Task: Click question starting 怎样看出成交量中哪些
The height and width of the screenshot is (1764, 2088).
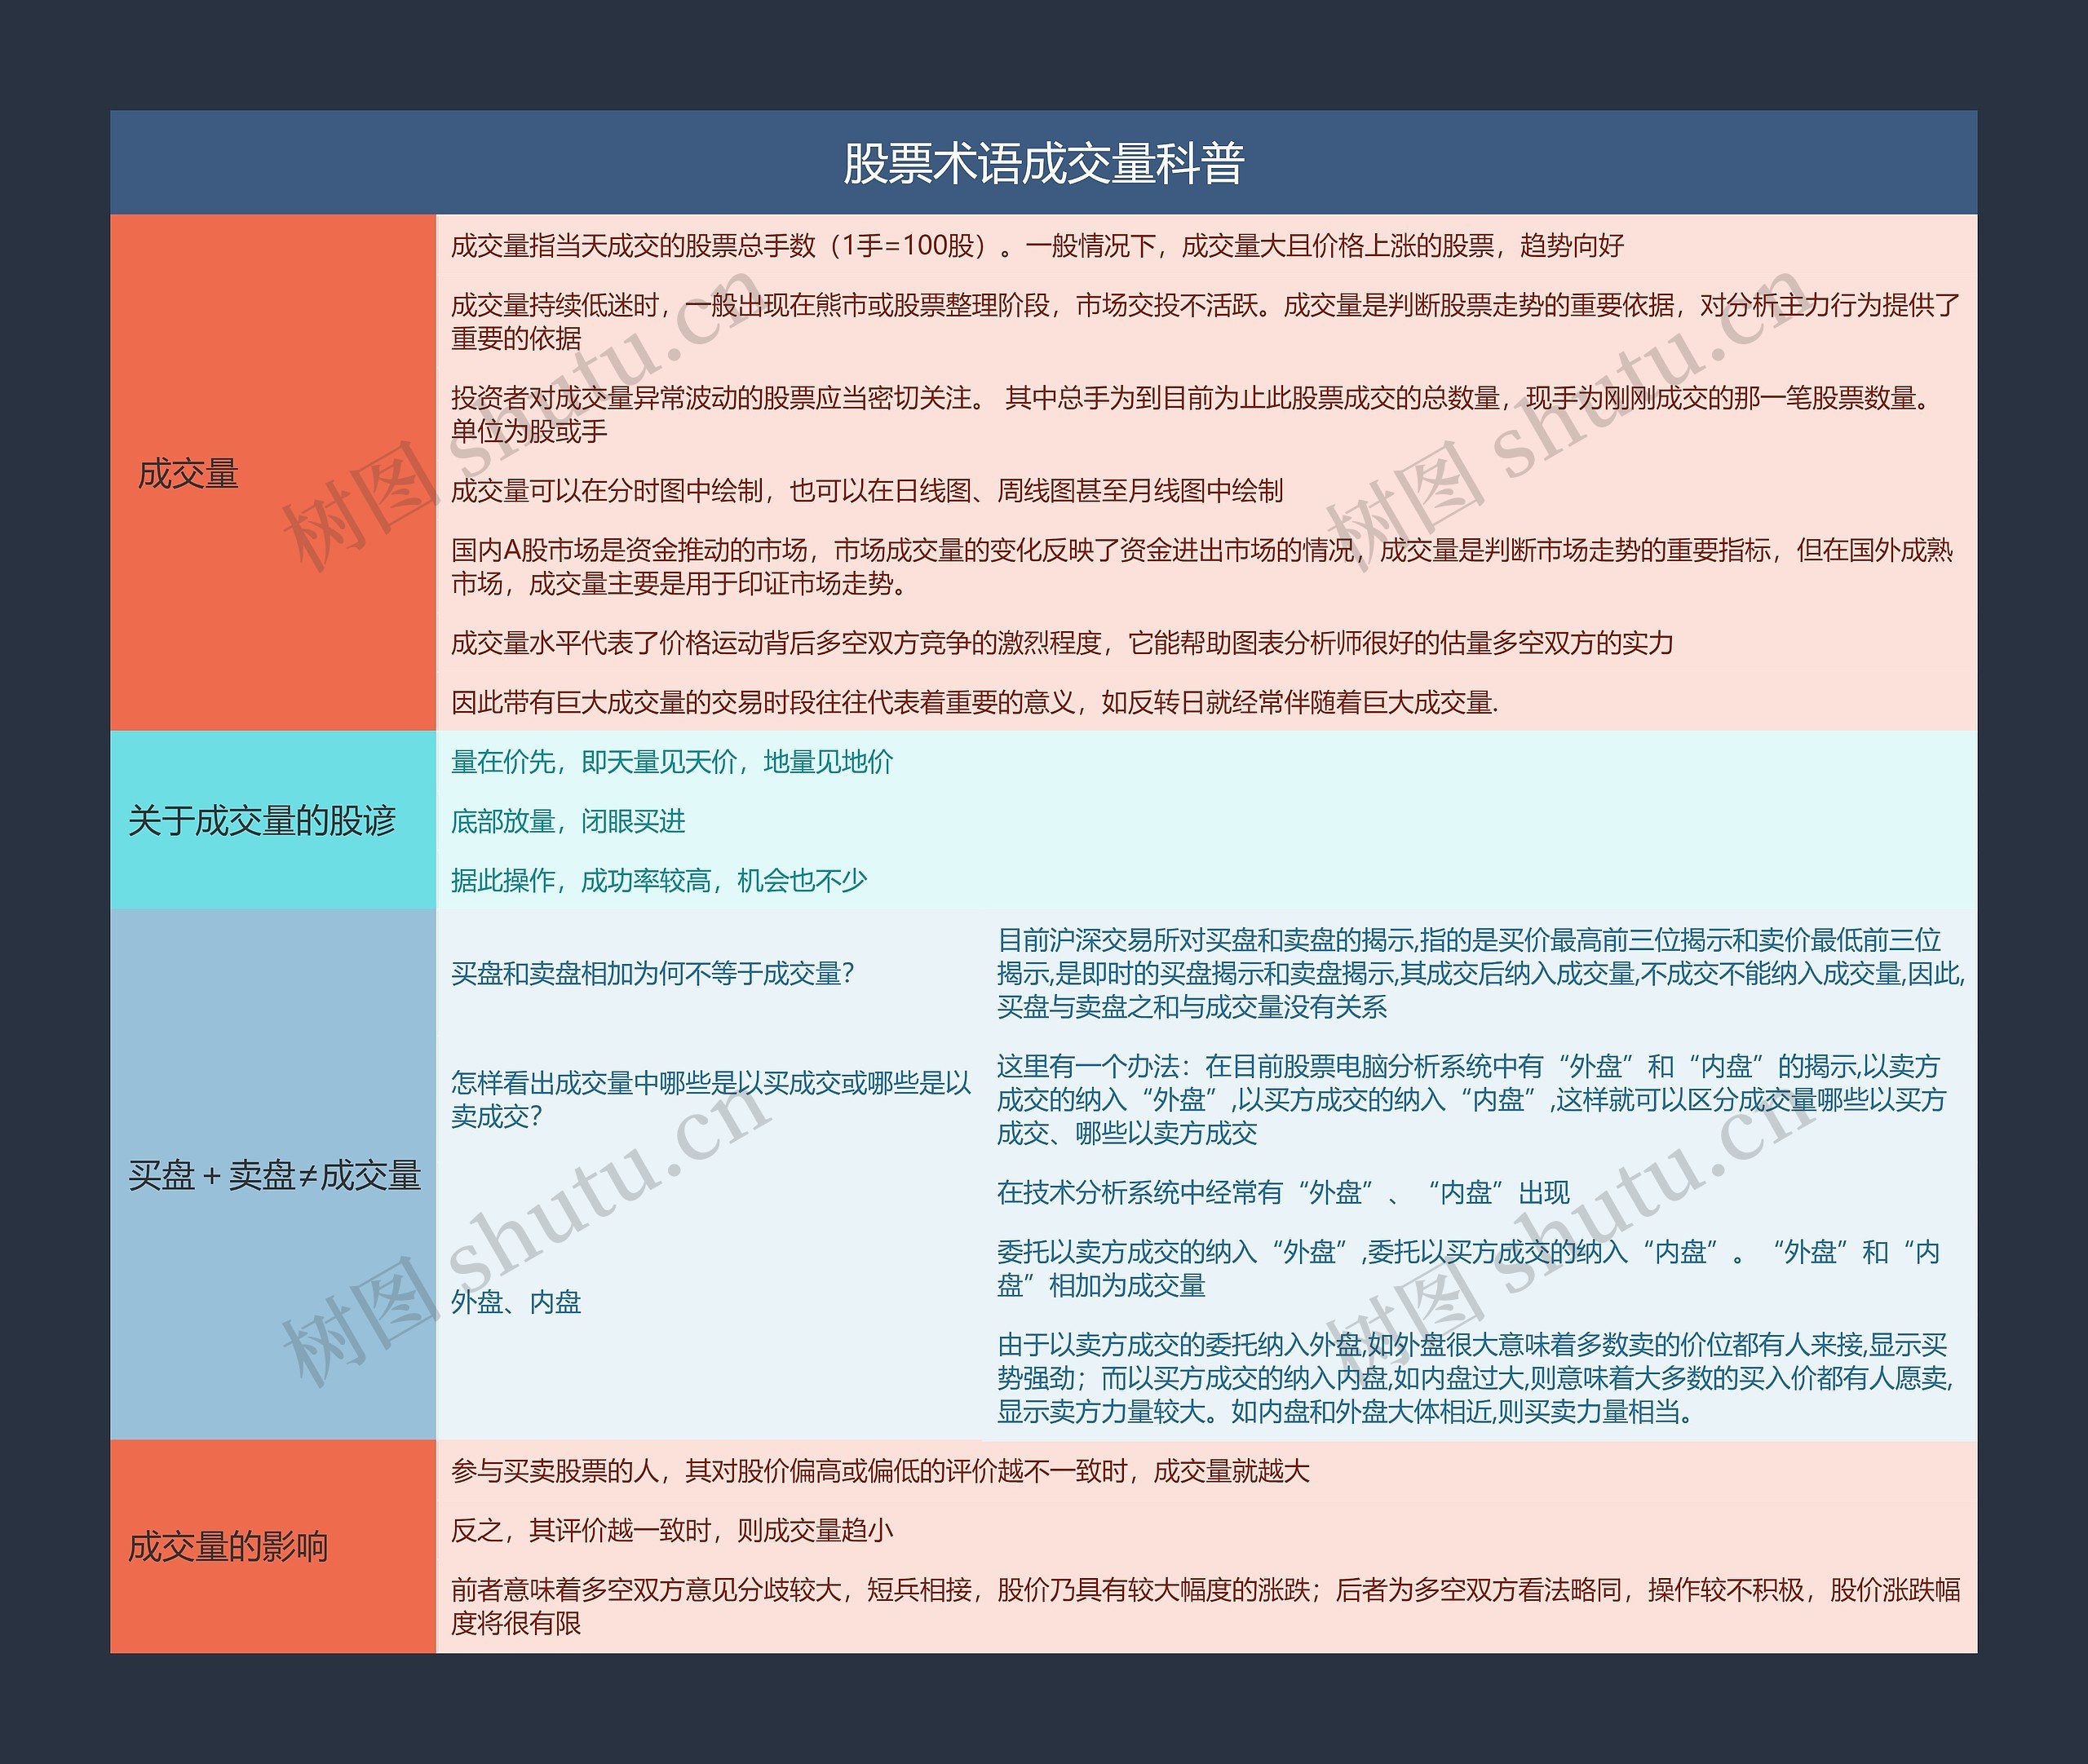Action: pos(711,1099)
